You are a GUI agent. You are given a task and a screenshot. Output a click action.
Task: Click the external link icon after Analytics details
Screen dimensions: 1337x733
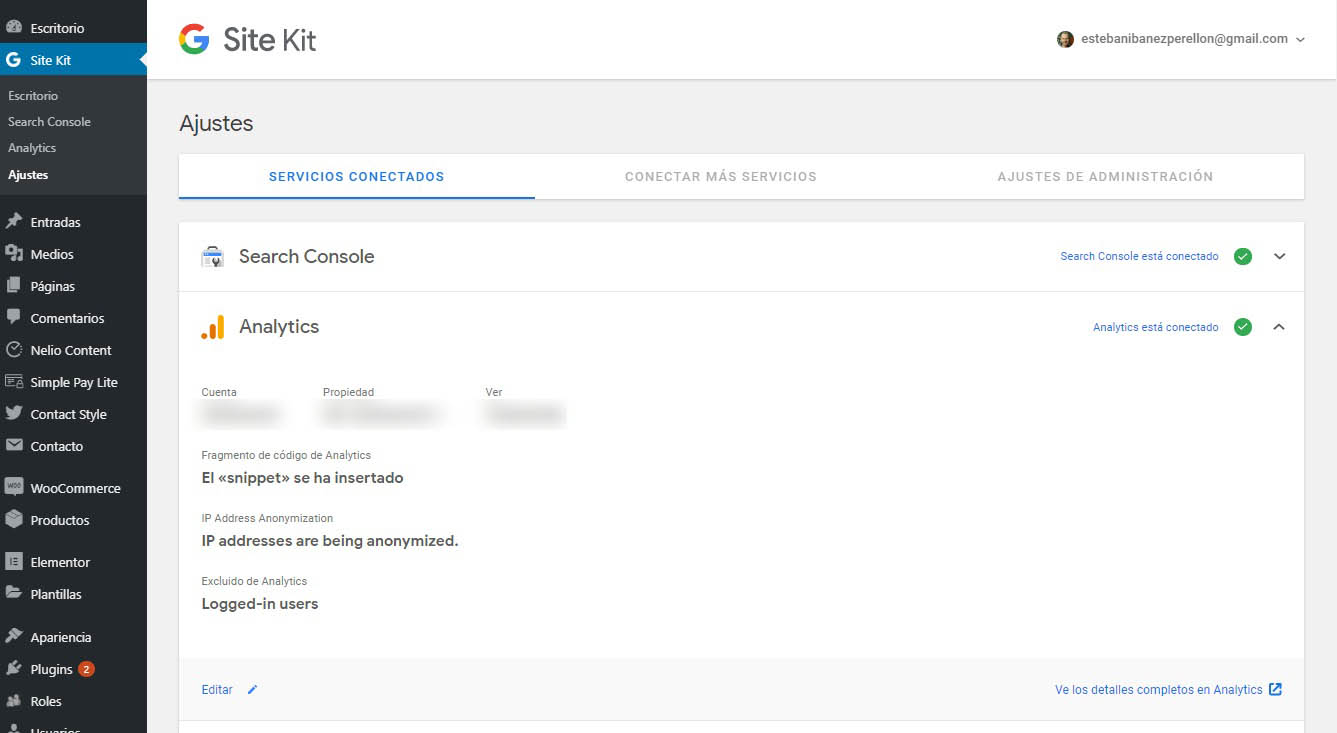coord(1275,689)
